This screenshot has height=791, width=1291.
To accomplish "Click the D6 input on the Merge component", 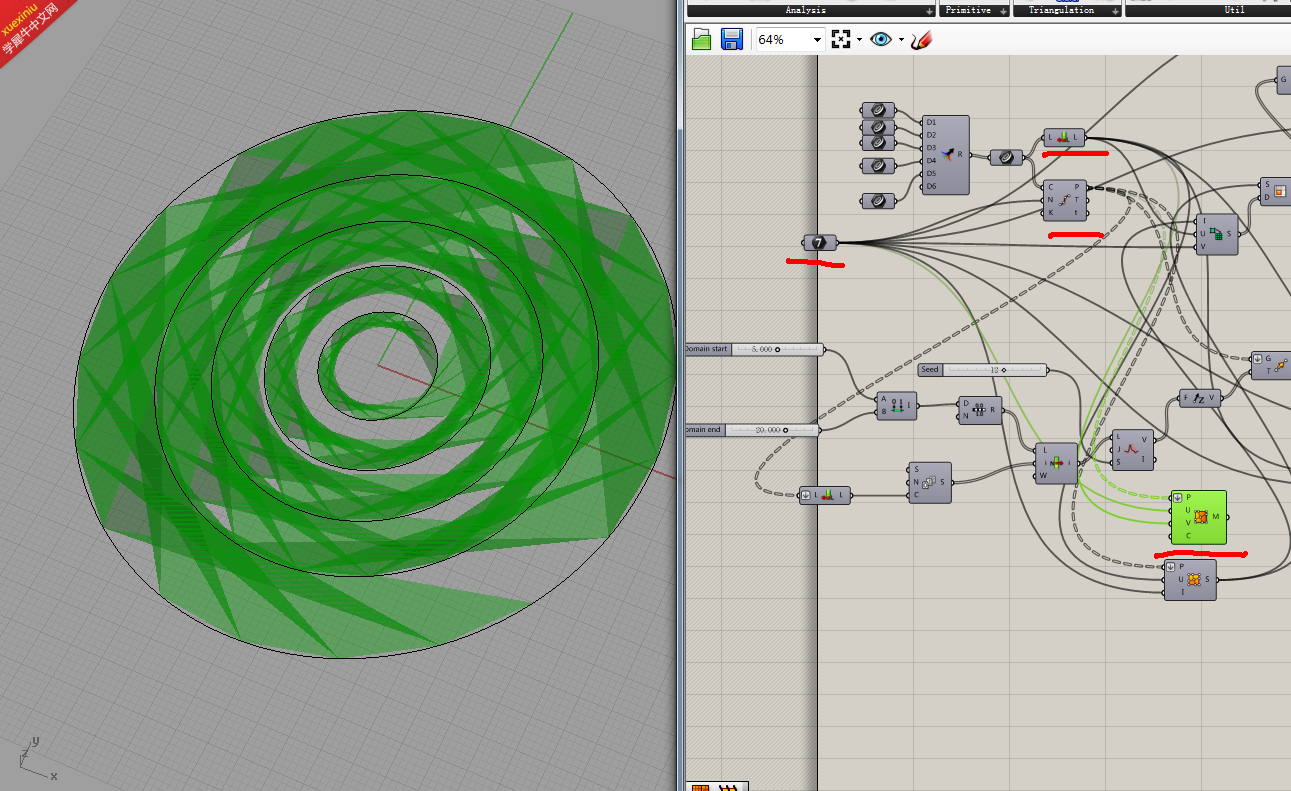I will 931,186.
